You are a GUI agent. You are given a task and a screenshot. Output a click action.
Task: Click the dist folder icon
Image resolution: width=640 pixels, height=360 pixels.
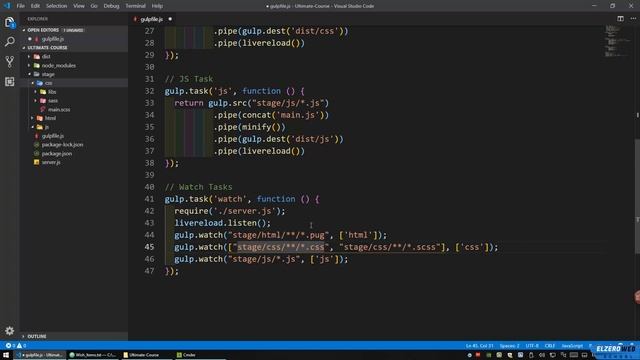[x=37, y=56]
